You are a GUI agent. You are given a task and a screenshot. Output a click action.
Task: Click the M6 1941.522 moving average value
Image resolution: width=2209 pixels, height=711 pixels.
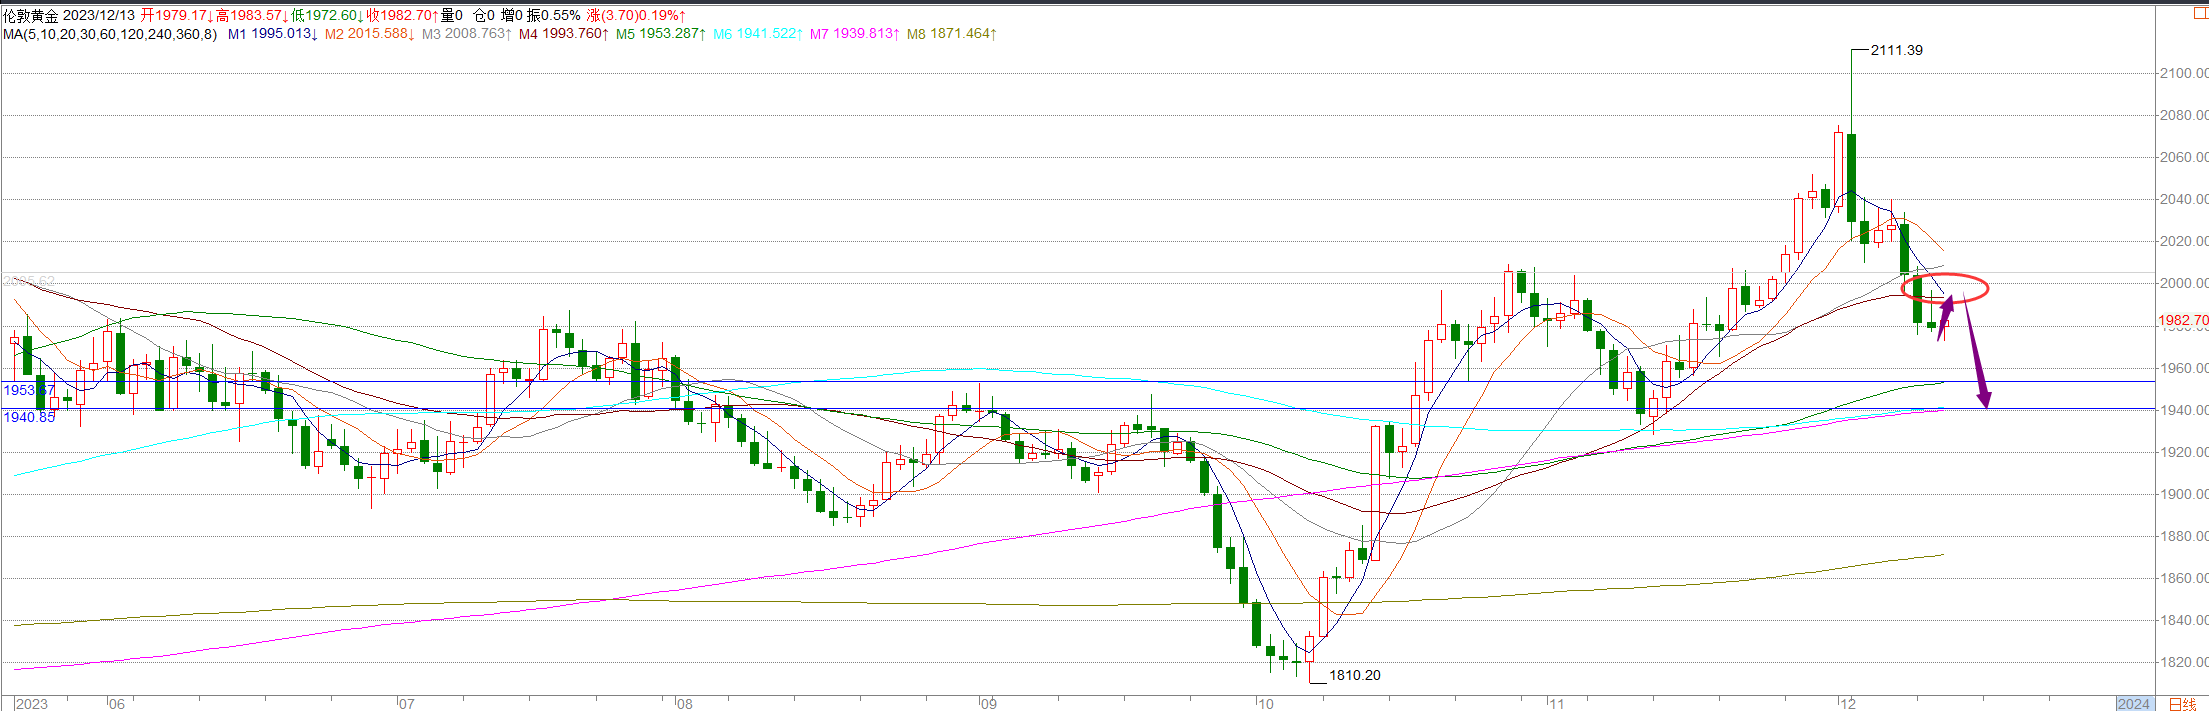[757, 34]
